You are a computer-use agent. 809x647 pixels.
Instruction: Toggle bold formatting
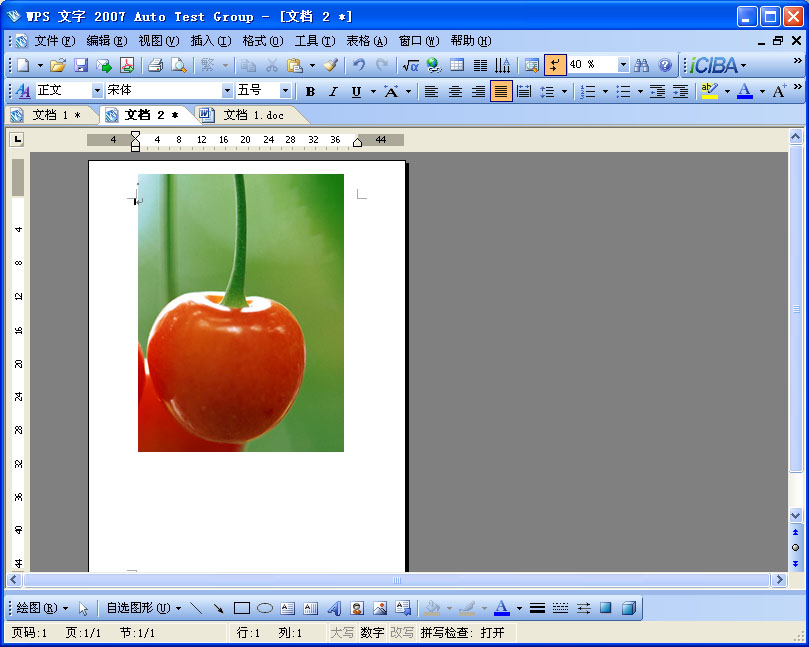(311, 90)
